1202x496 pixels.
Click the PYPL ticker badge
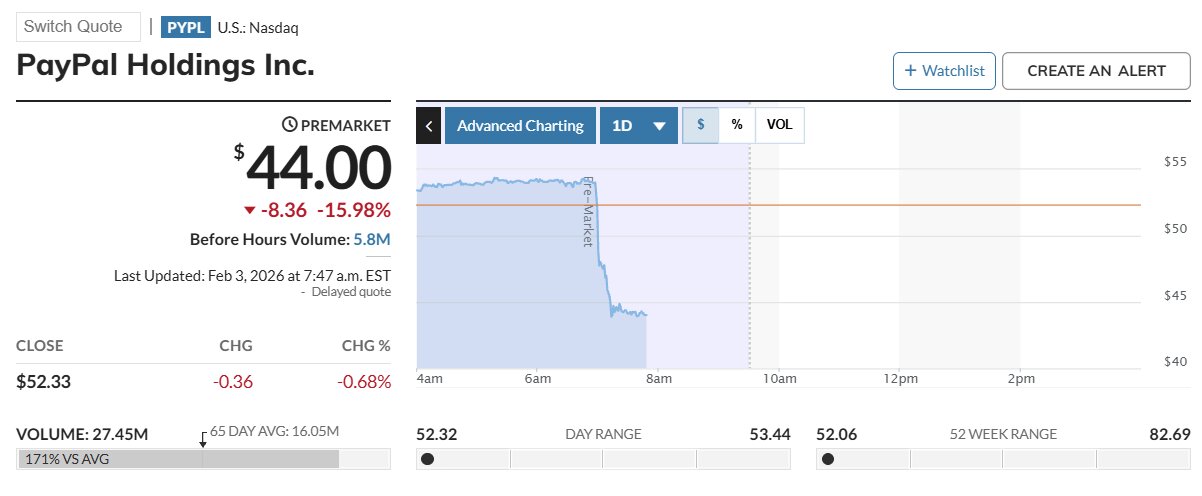[x=185, y=27]
